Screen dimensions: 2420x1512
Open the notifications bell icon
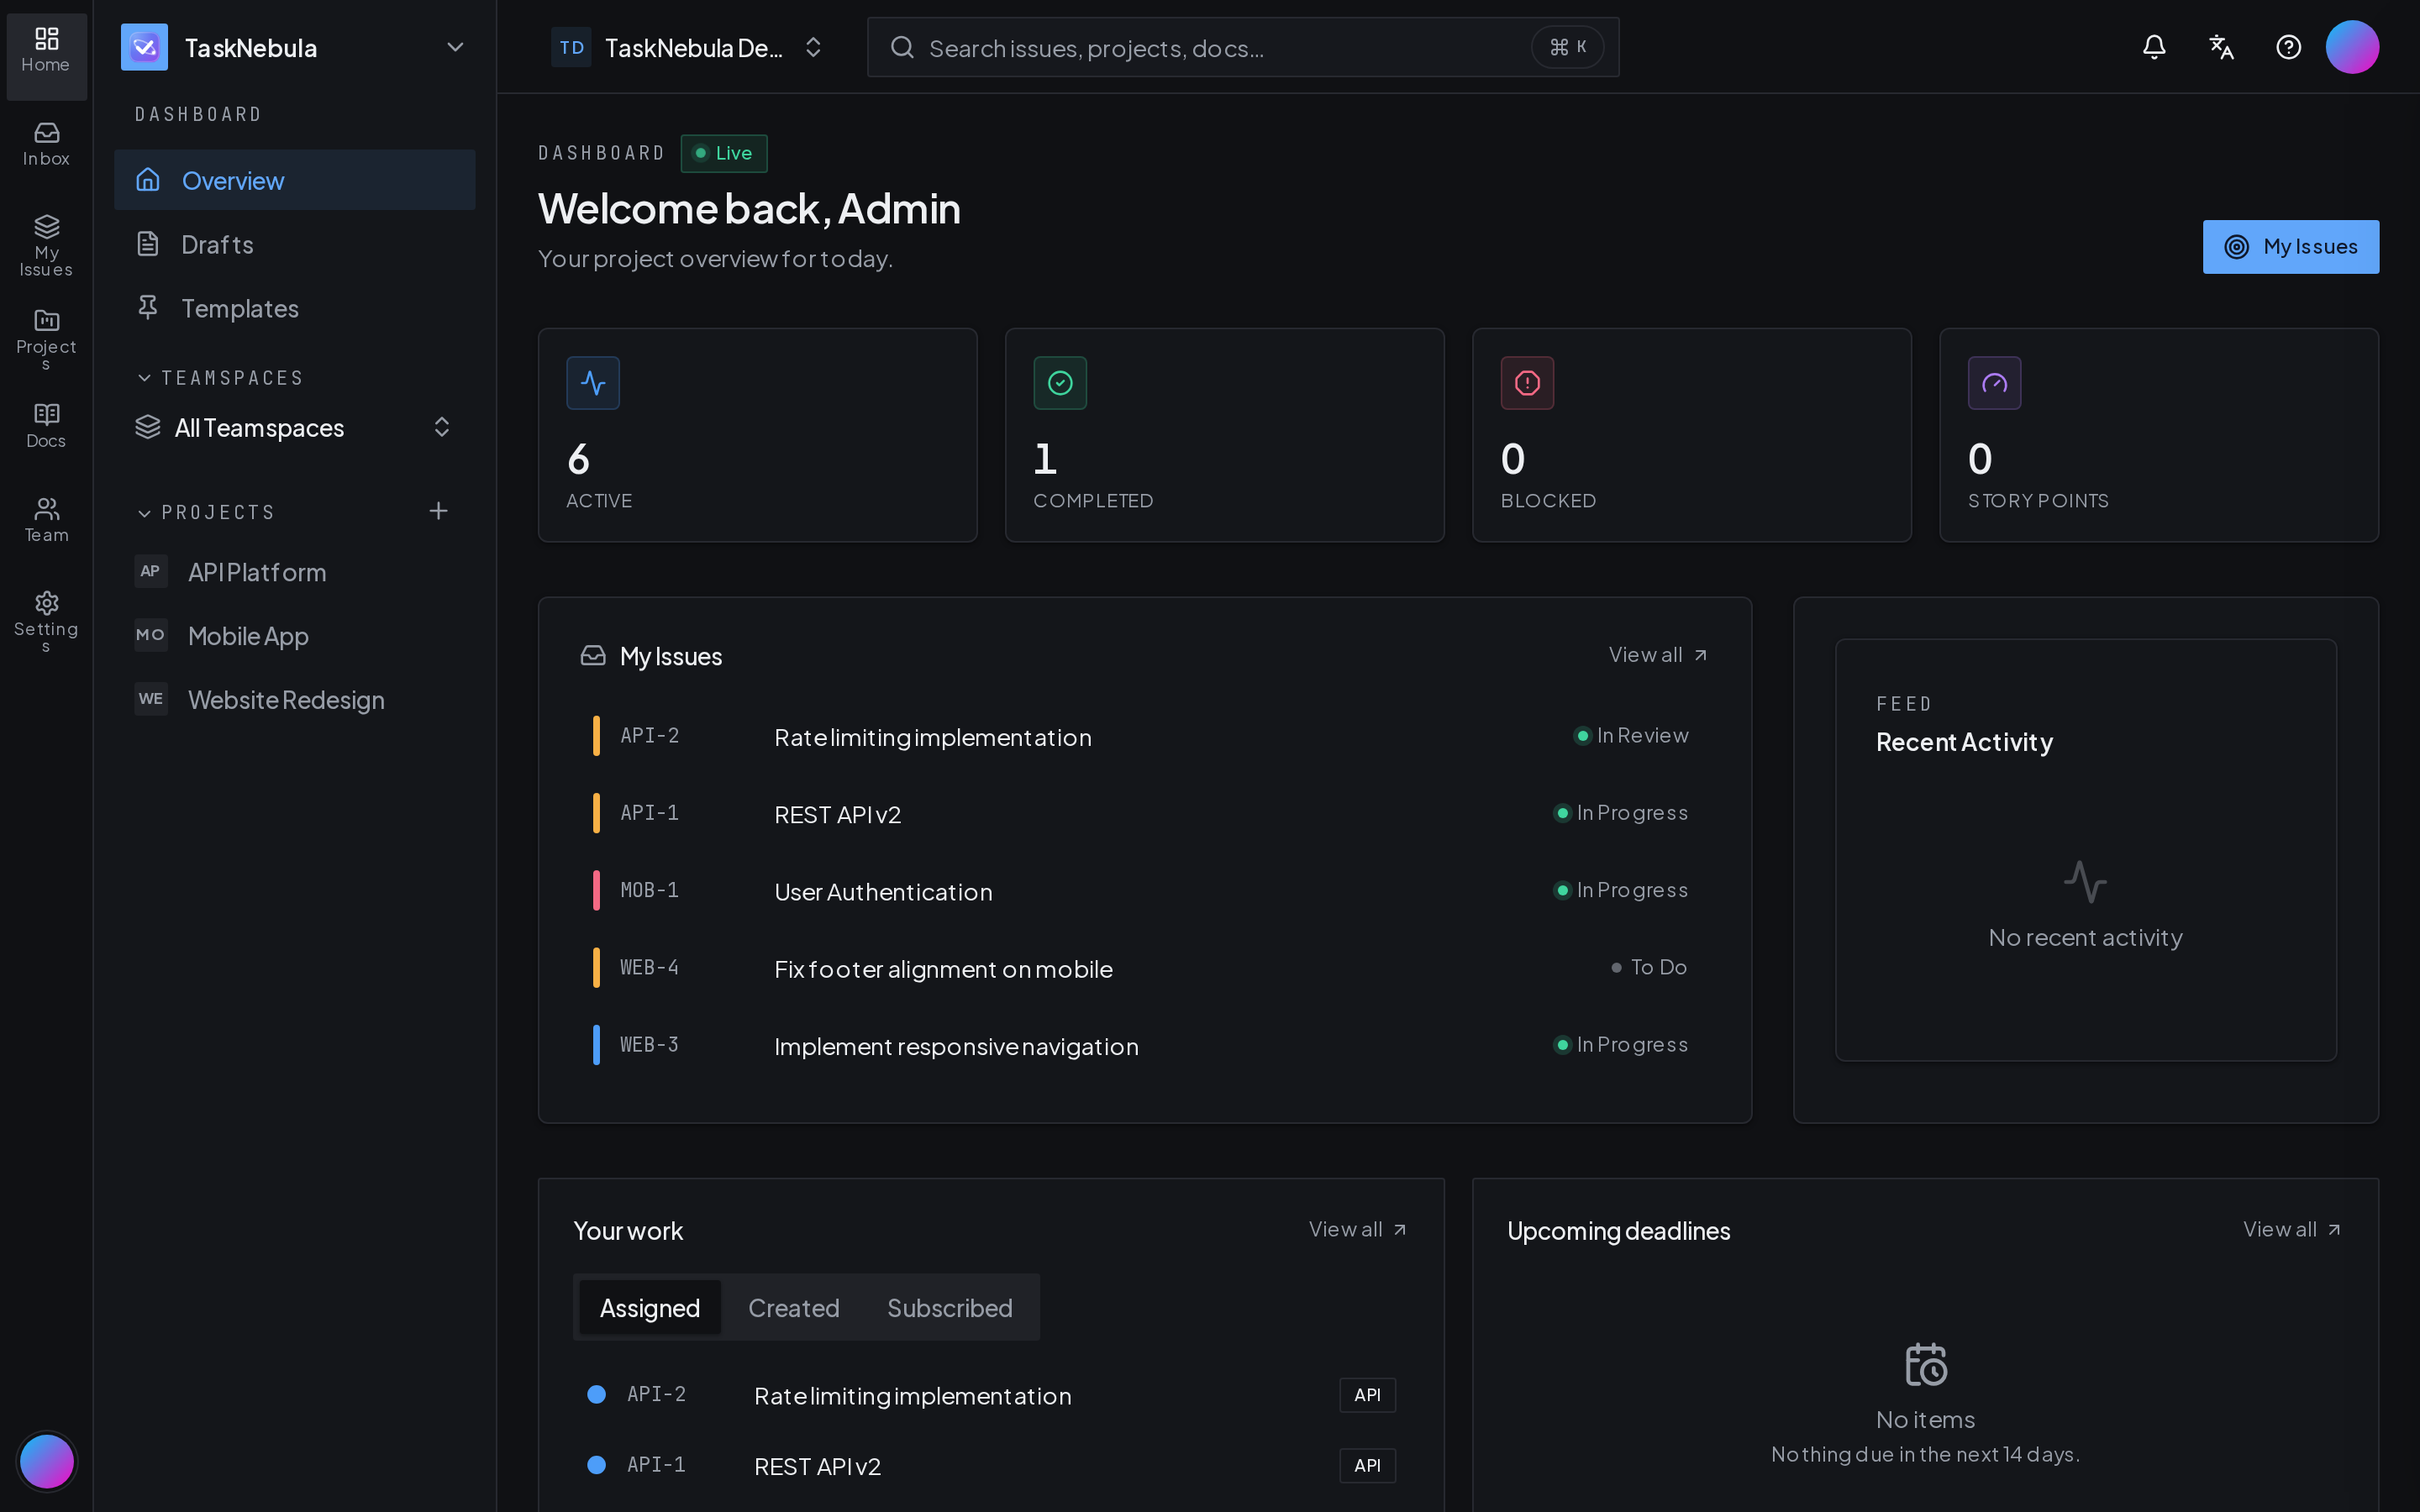2154,47
